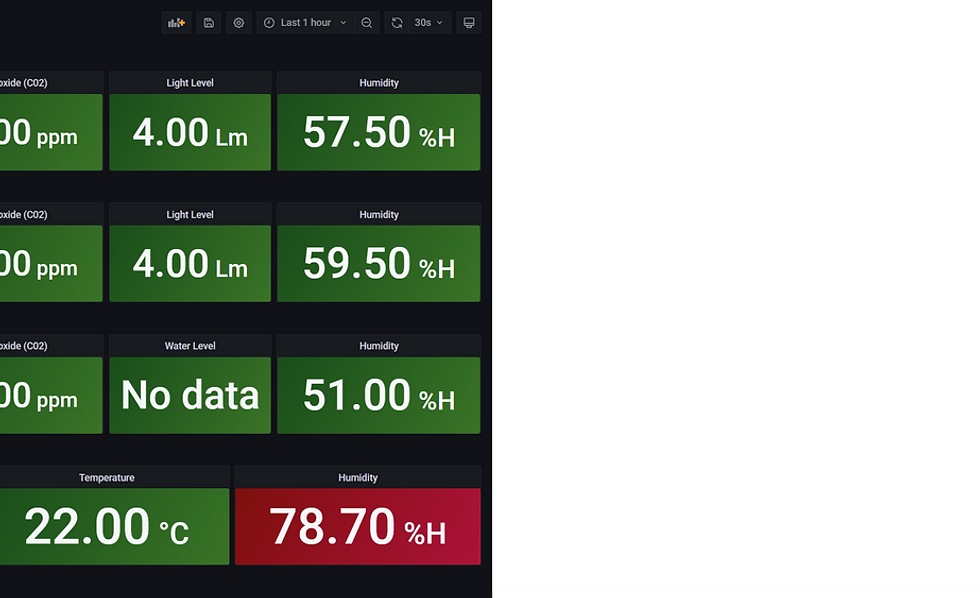Open title of the 78.70 %H Humidity panel
Viewport: 980px width, 598px height.
[358, 478]
